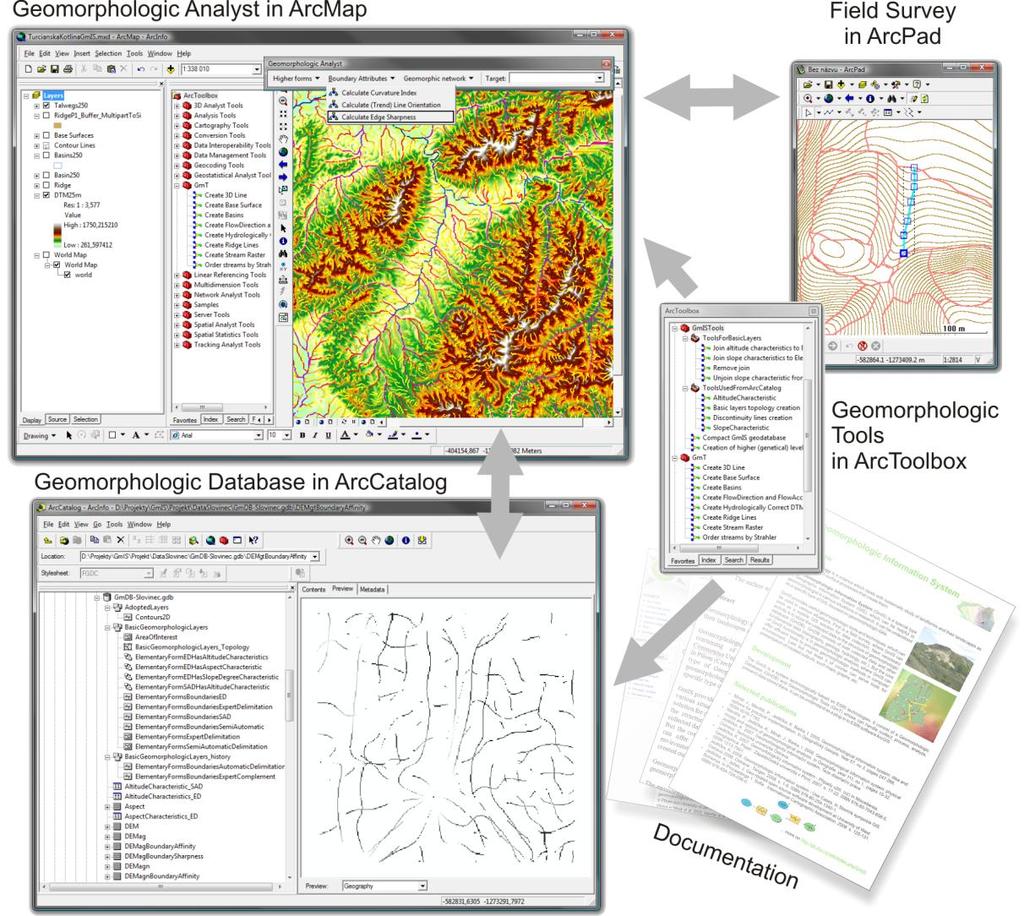Select the Select Elements arrow in ArcMap
Image resolution: width=1024 pixels, height=916 pixels.
[283, 229]
